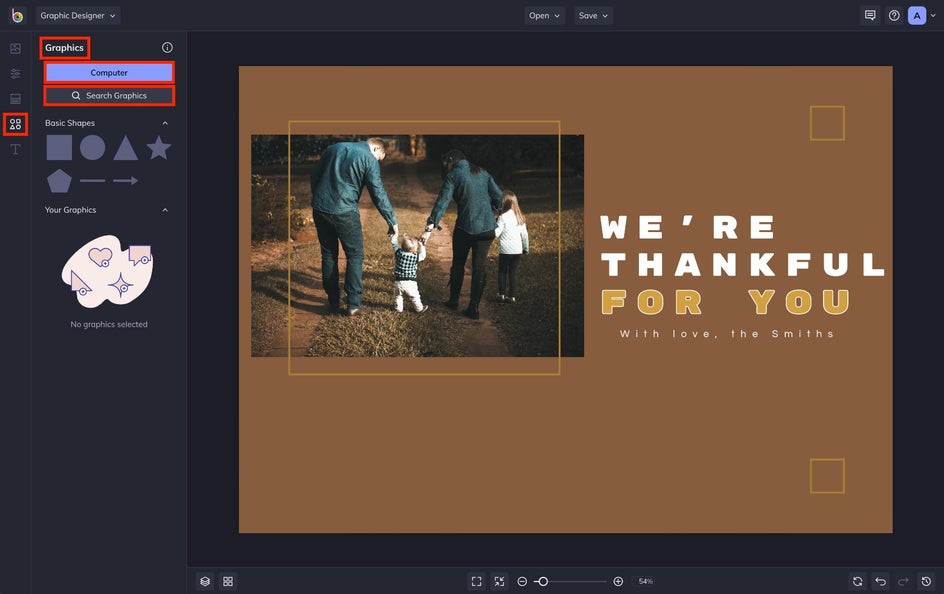Add a straight line shape

[93, 181]
